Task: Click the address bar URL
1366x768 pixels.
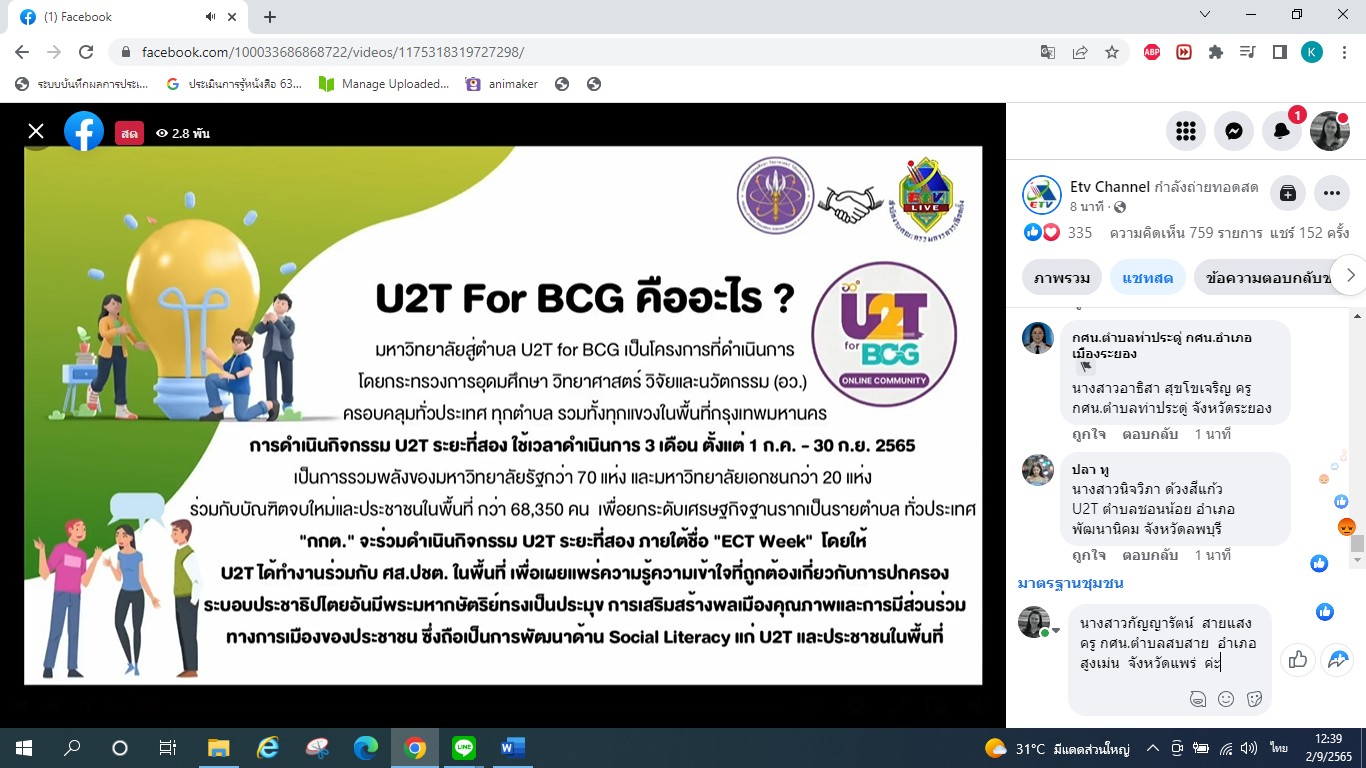Action: click(x=333, y=52)
